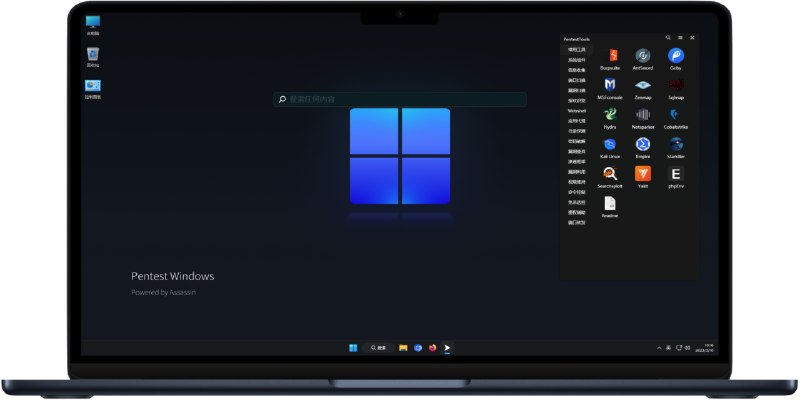Open the PentestTools hamburger menu
The image size is (800, 400).
click(680, 38)
